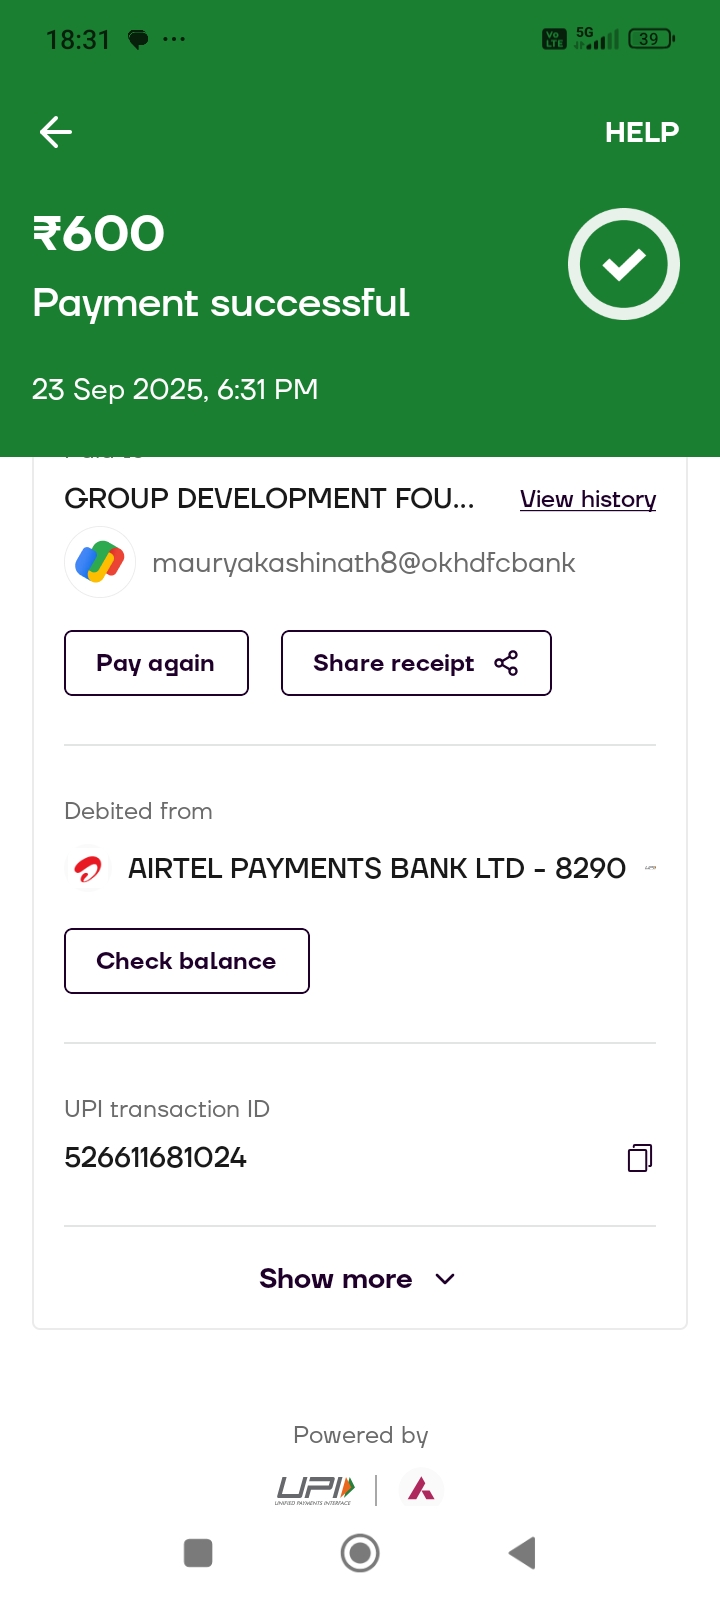Image resolution: width=720 pixels, height=1600 pixels.
Task: Tap the Google Pay payee logo
Action: [x=100, y=562]
